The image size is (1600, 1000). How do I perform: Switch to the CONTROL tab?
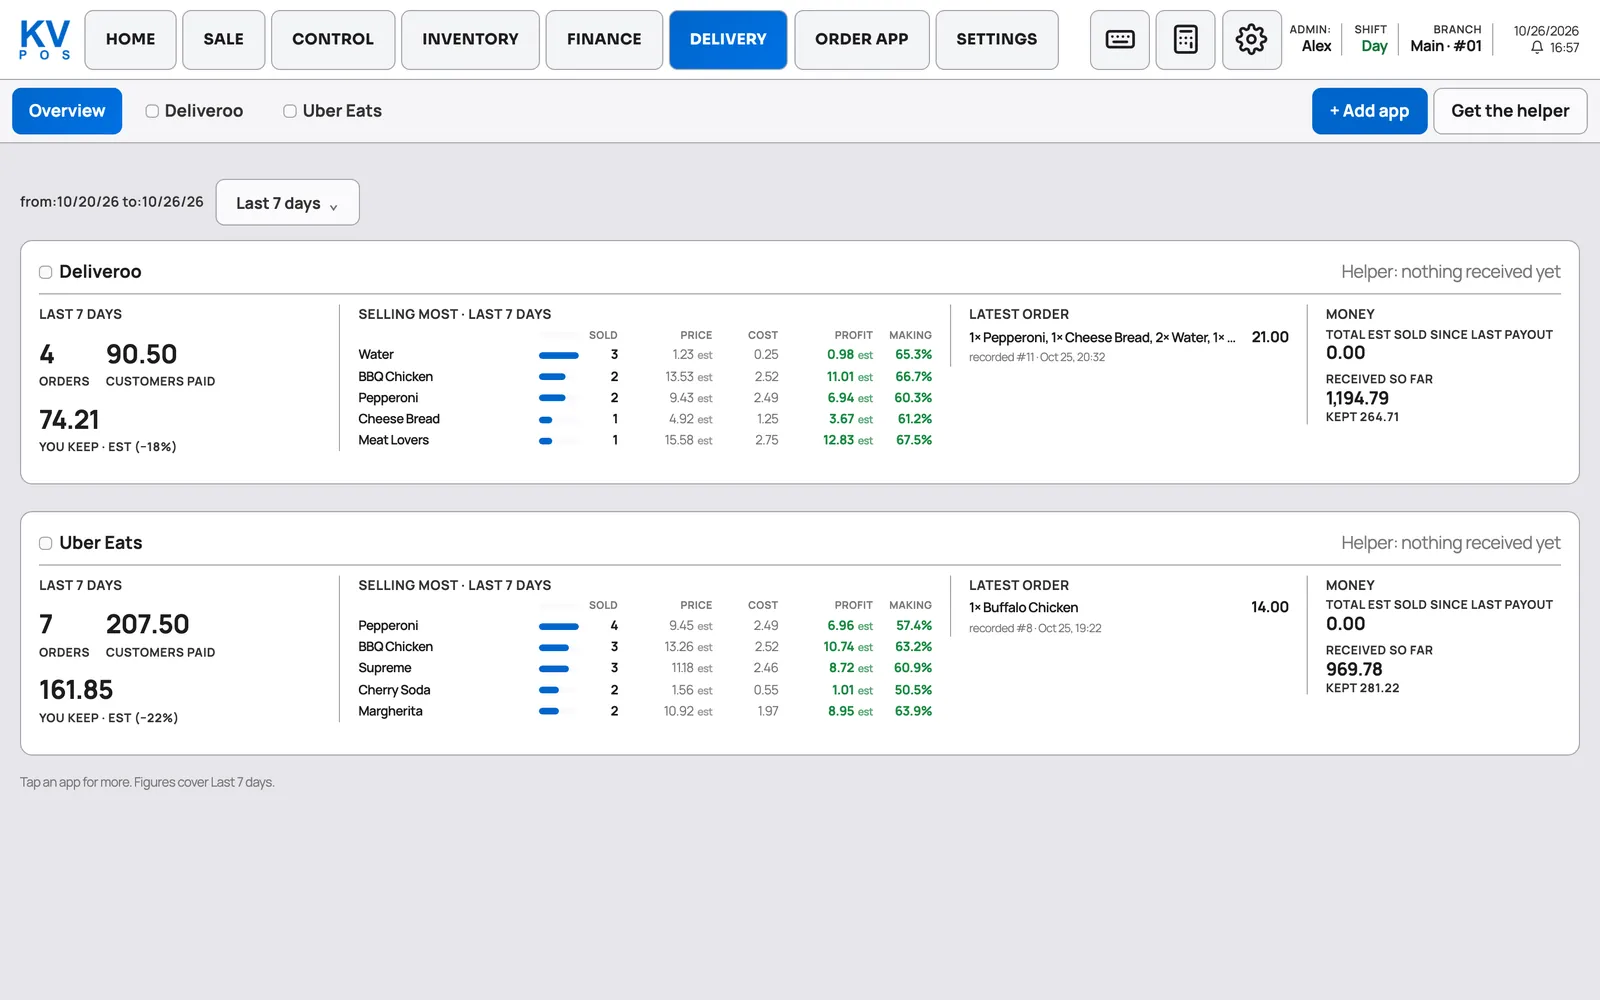(x=333, y=40)
